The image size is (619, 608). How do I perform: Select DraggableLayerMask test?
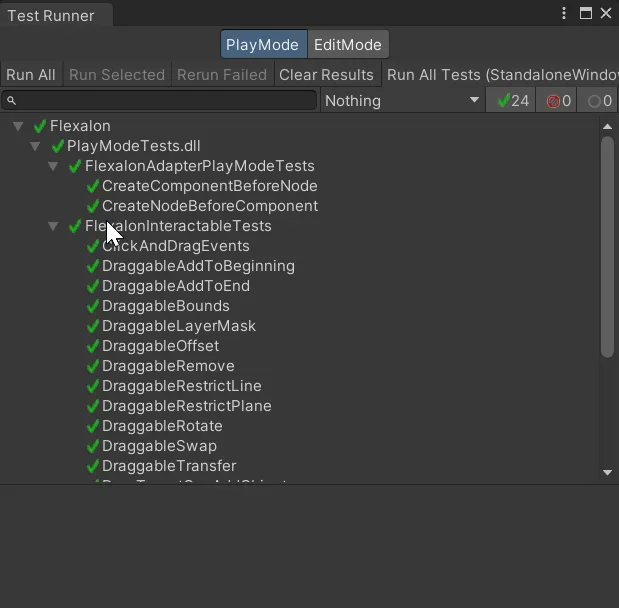(299, 326)
